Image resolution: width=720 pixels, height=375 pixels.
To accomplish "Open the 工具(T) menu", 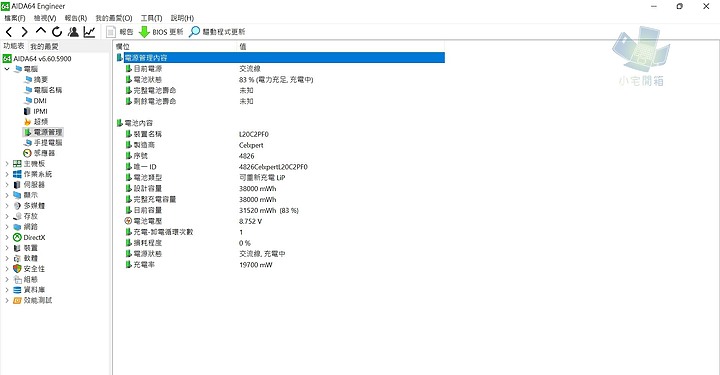I will pos(152,18).
